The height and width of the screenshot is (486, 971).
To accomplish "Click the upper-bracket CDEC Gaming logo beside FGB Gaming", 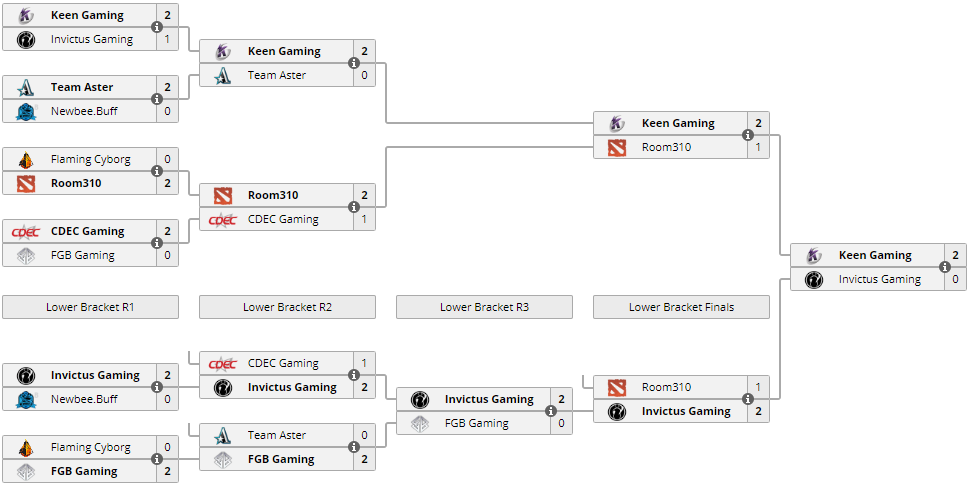I will 27,231.
